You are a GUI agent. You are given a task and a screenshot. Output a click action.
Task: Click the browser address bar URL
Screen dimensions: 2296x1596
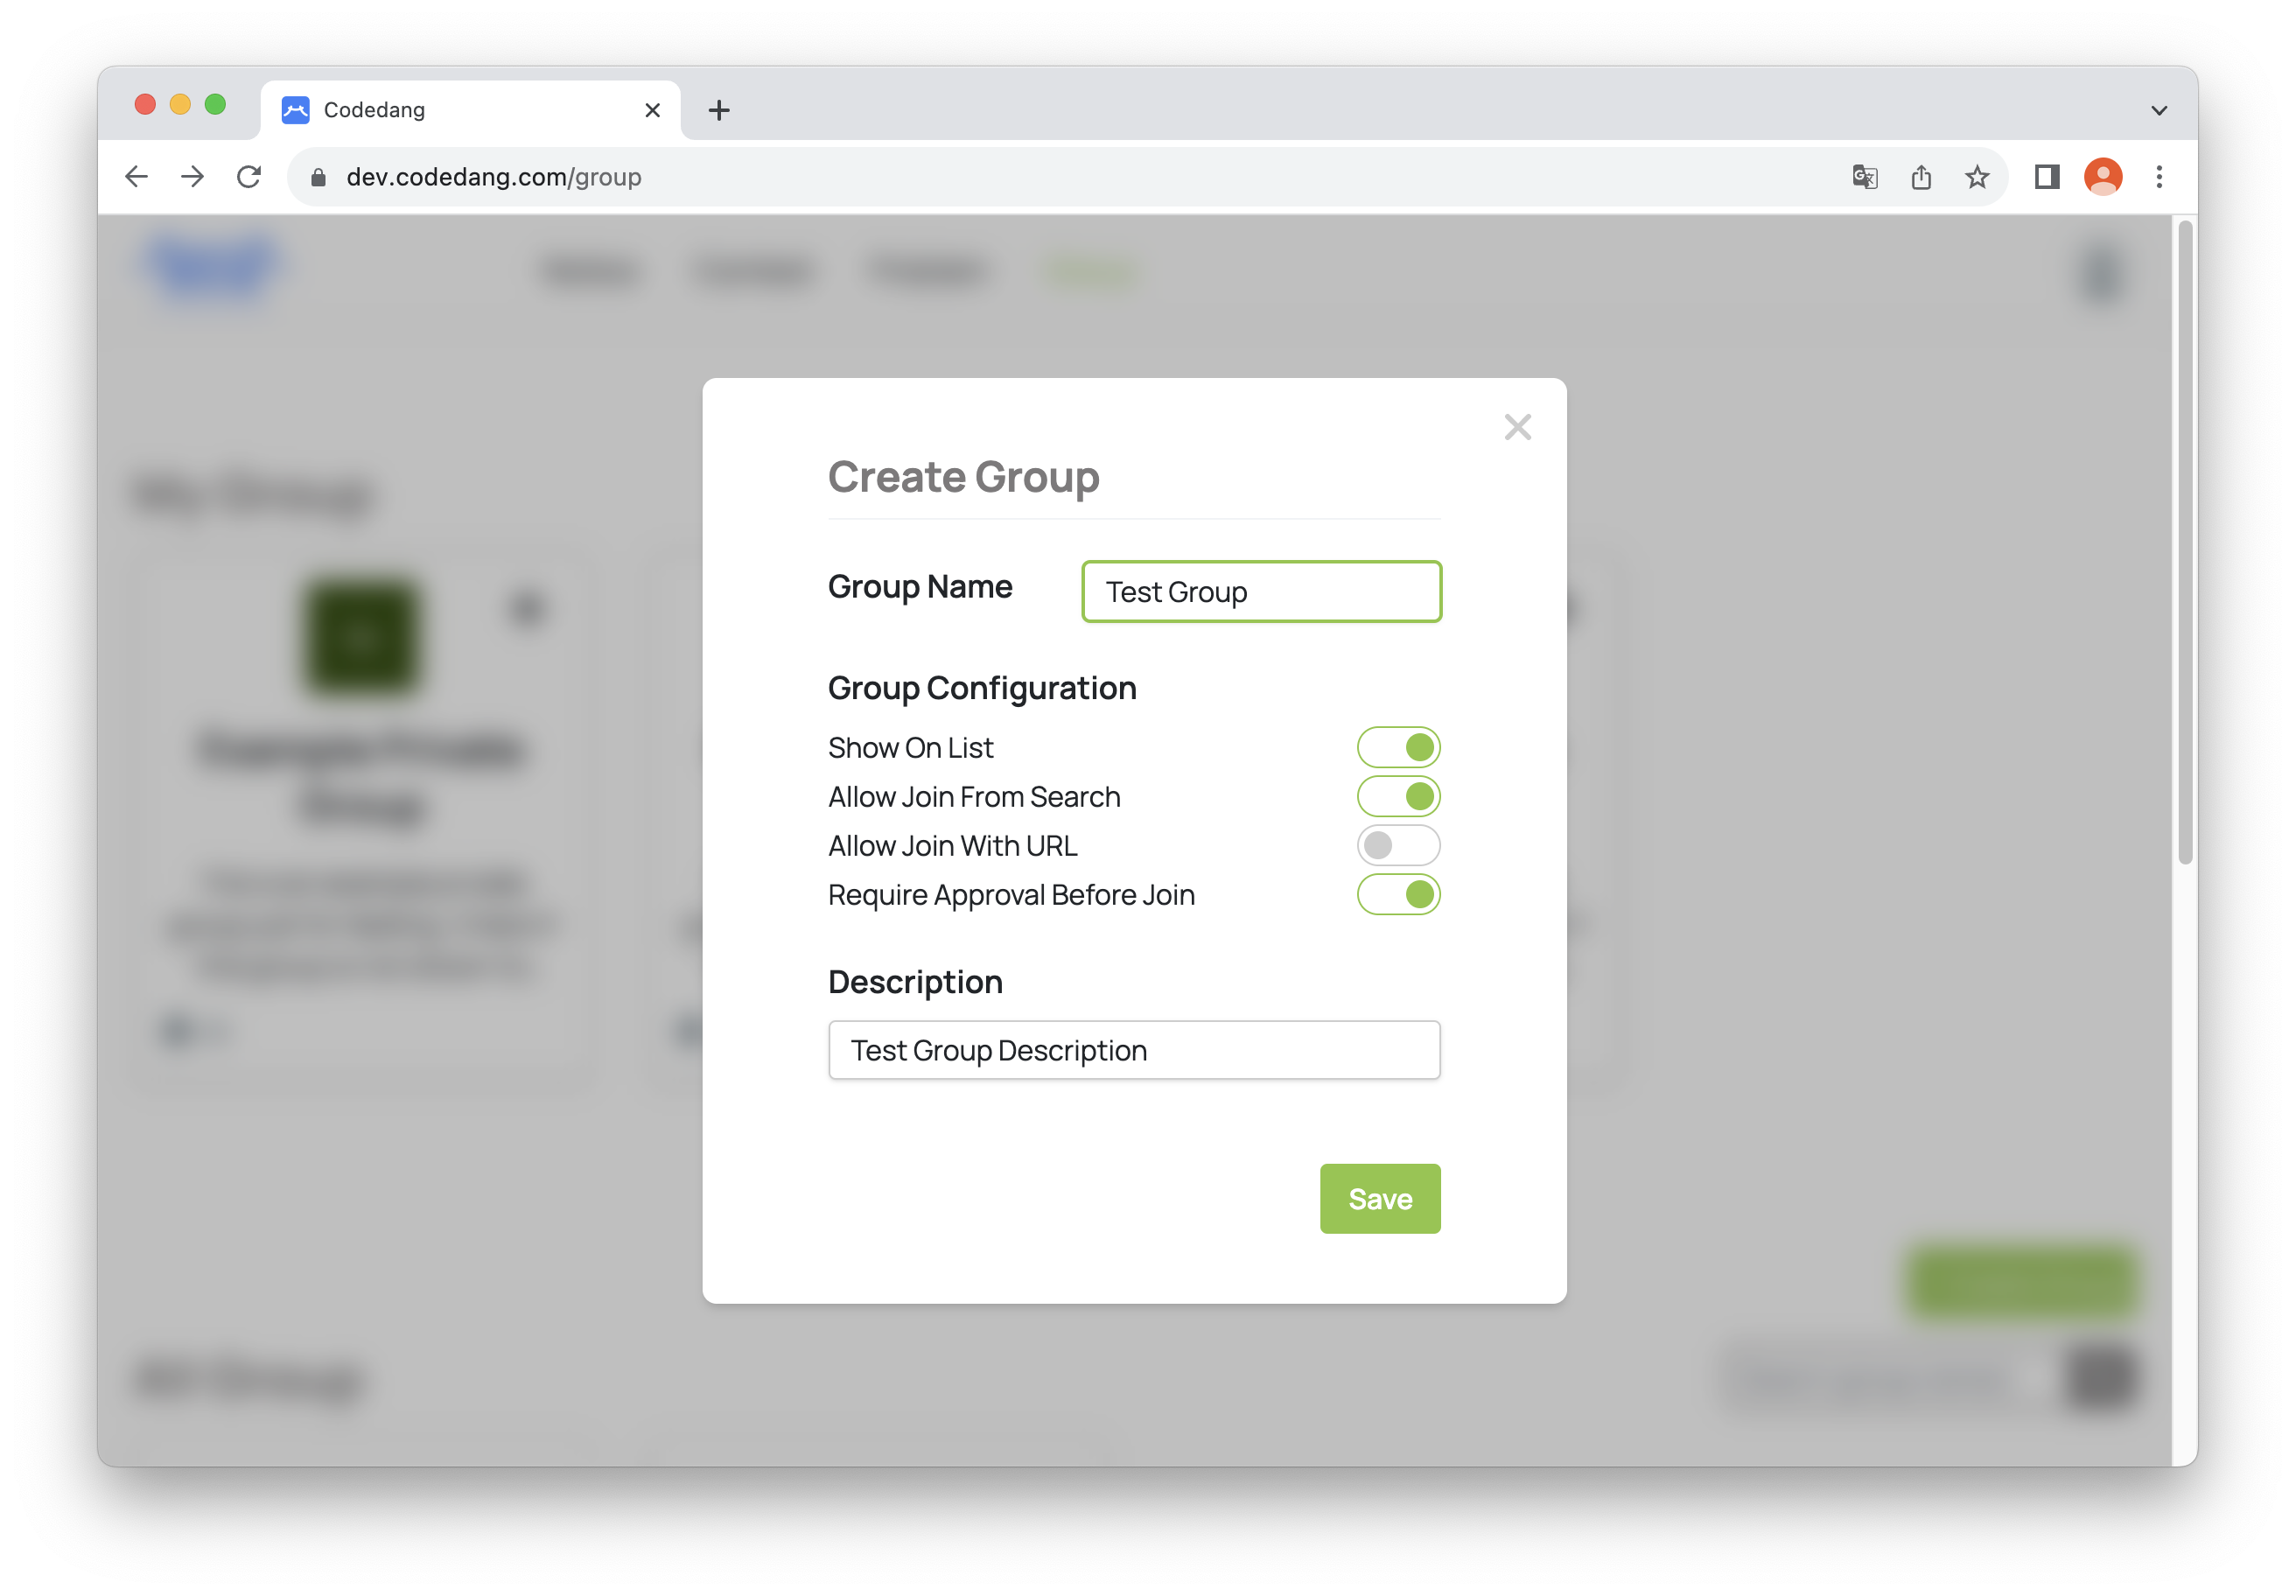point(495,176)
